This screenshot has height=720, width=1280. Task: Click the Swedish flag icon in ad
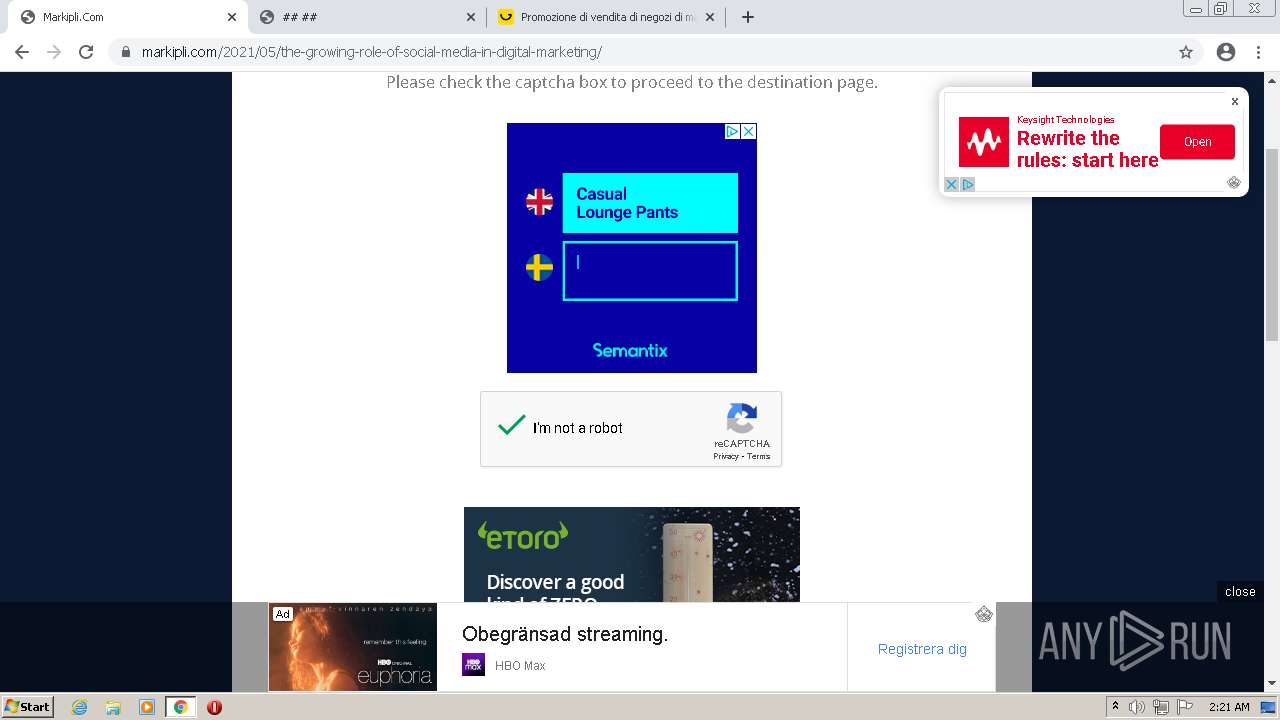(539, 267)
